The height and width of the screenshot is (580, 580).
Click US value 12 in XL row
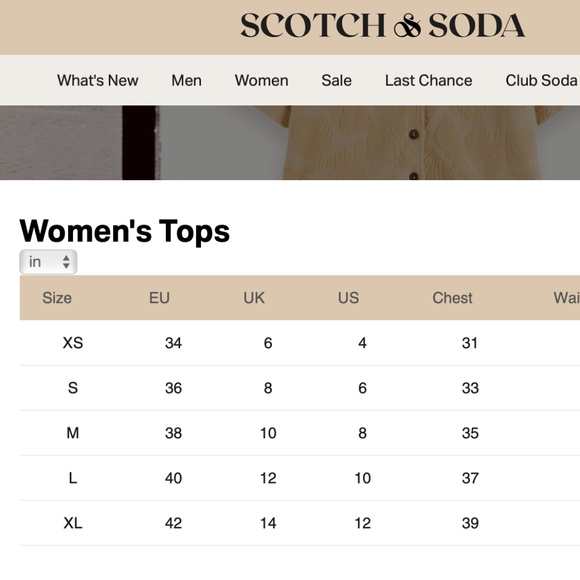coord(362,523)
